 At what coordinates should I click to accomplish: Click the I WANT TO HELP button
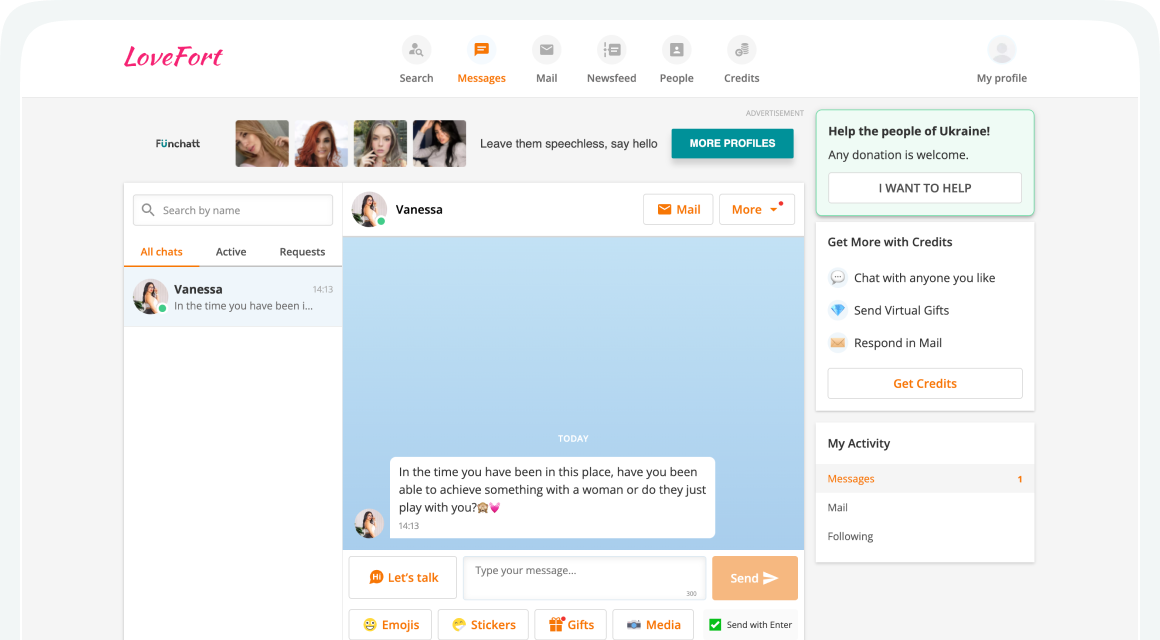[x=925, y=188]
